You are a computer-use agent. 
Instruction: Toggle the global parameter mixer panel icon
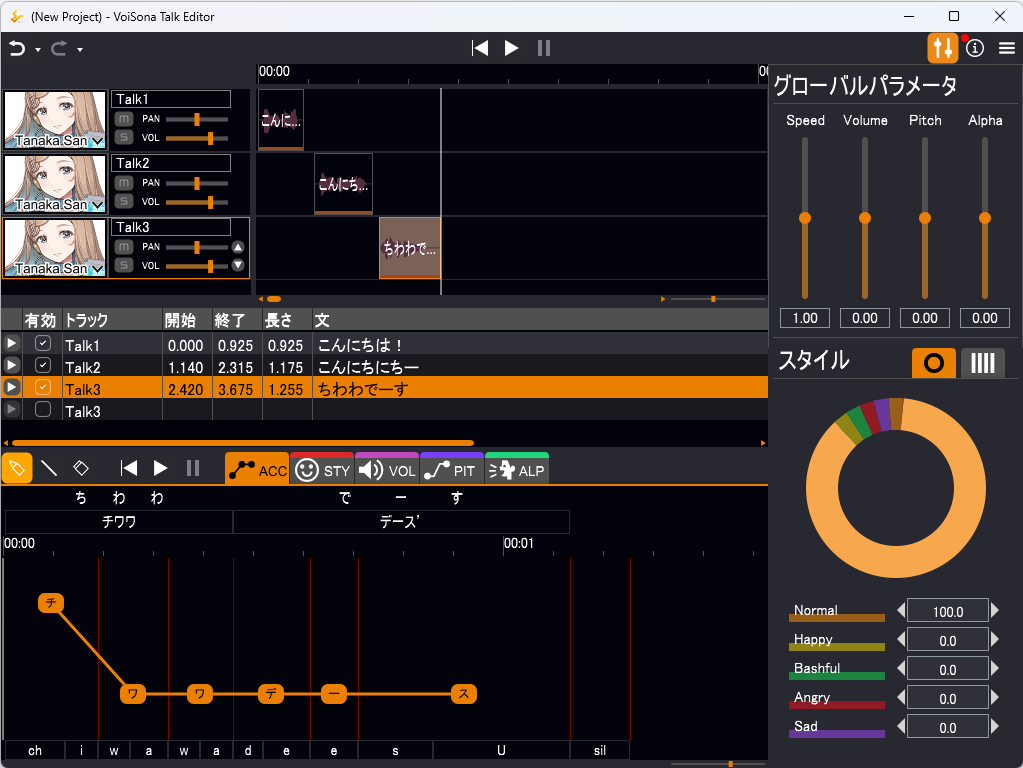pyautogui.click(x=943, y=48)
